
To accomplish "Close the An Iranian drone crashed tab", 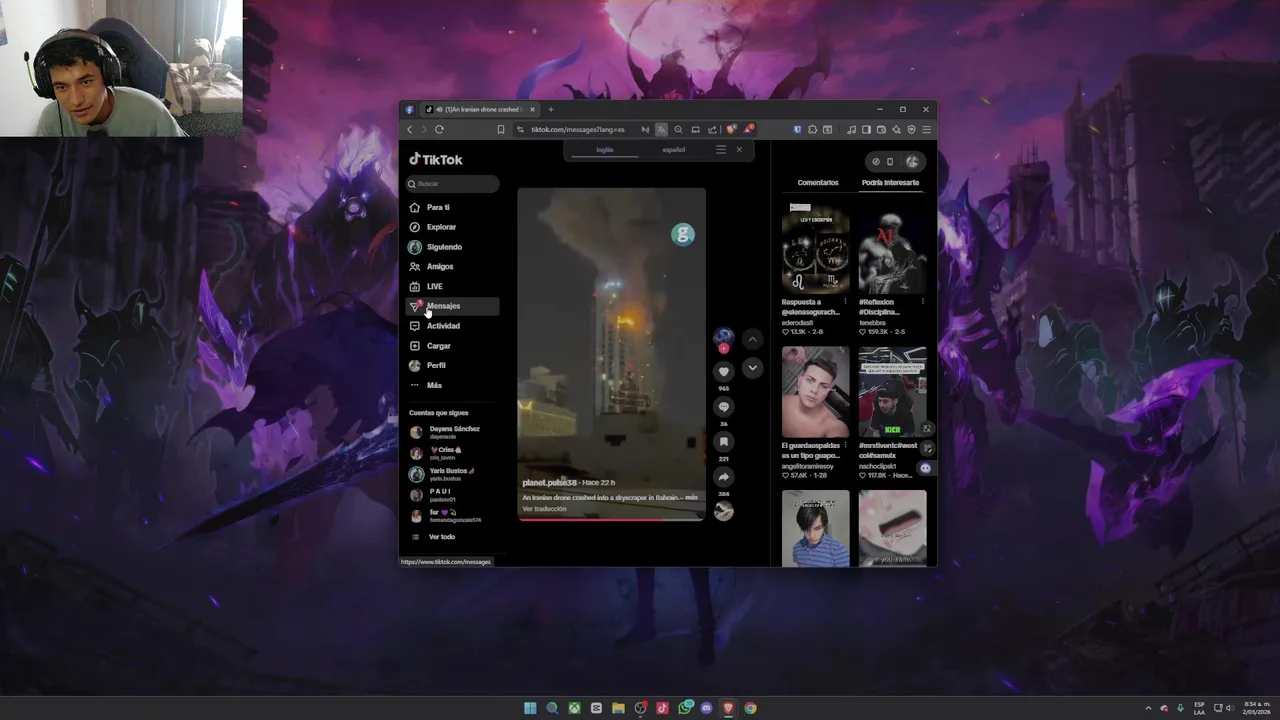I will coord(533,109).
